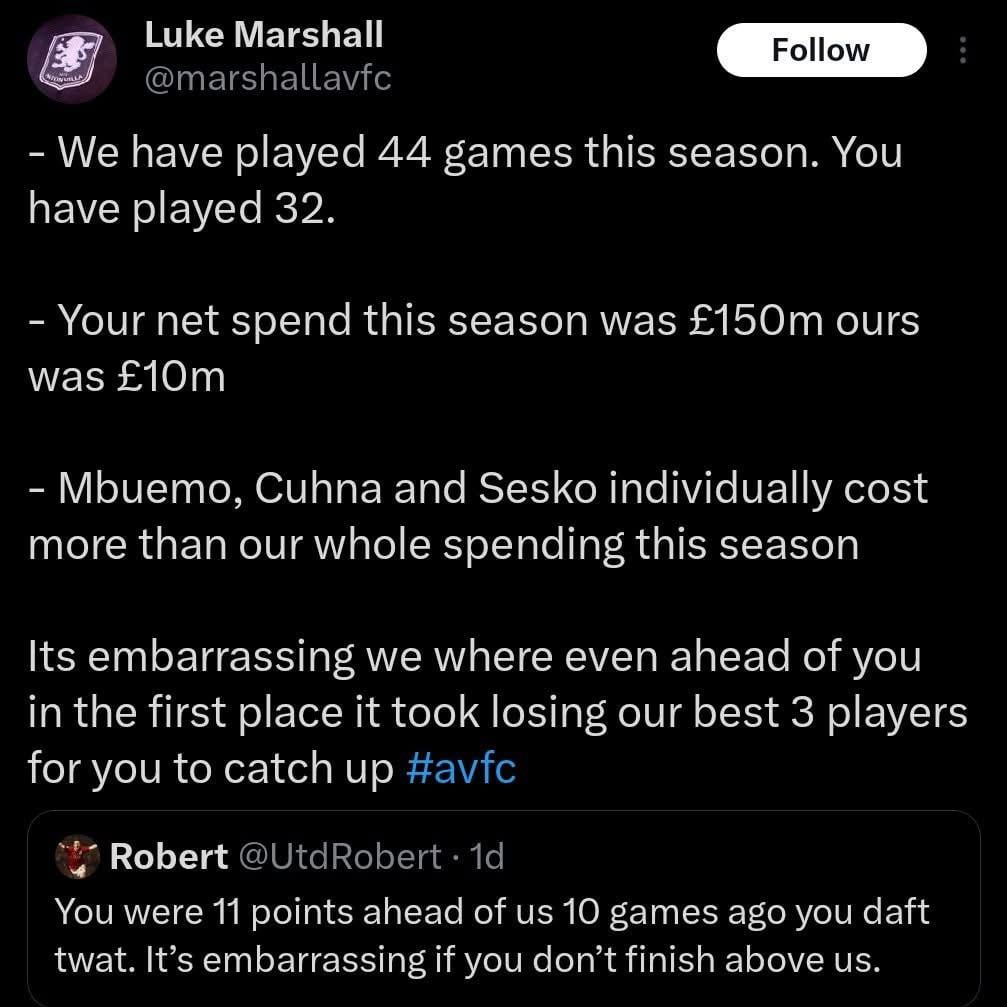
Task: Open Luke Marshall display name link
Action: (x=263, y=35)
